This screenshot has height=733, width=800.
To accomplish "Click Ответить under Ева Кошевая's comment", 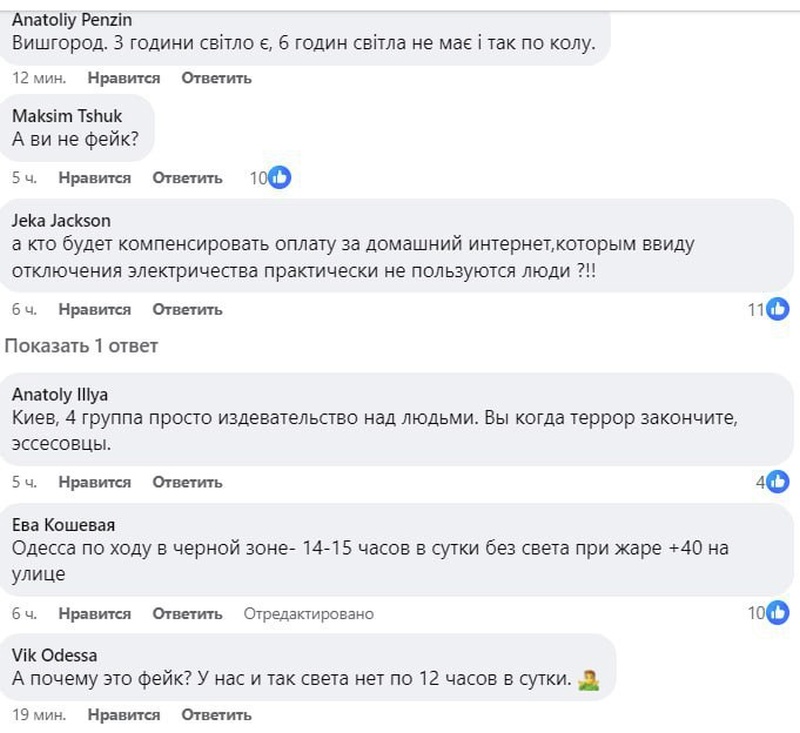I will pos(187,614).
